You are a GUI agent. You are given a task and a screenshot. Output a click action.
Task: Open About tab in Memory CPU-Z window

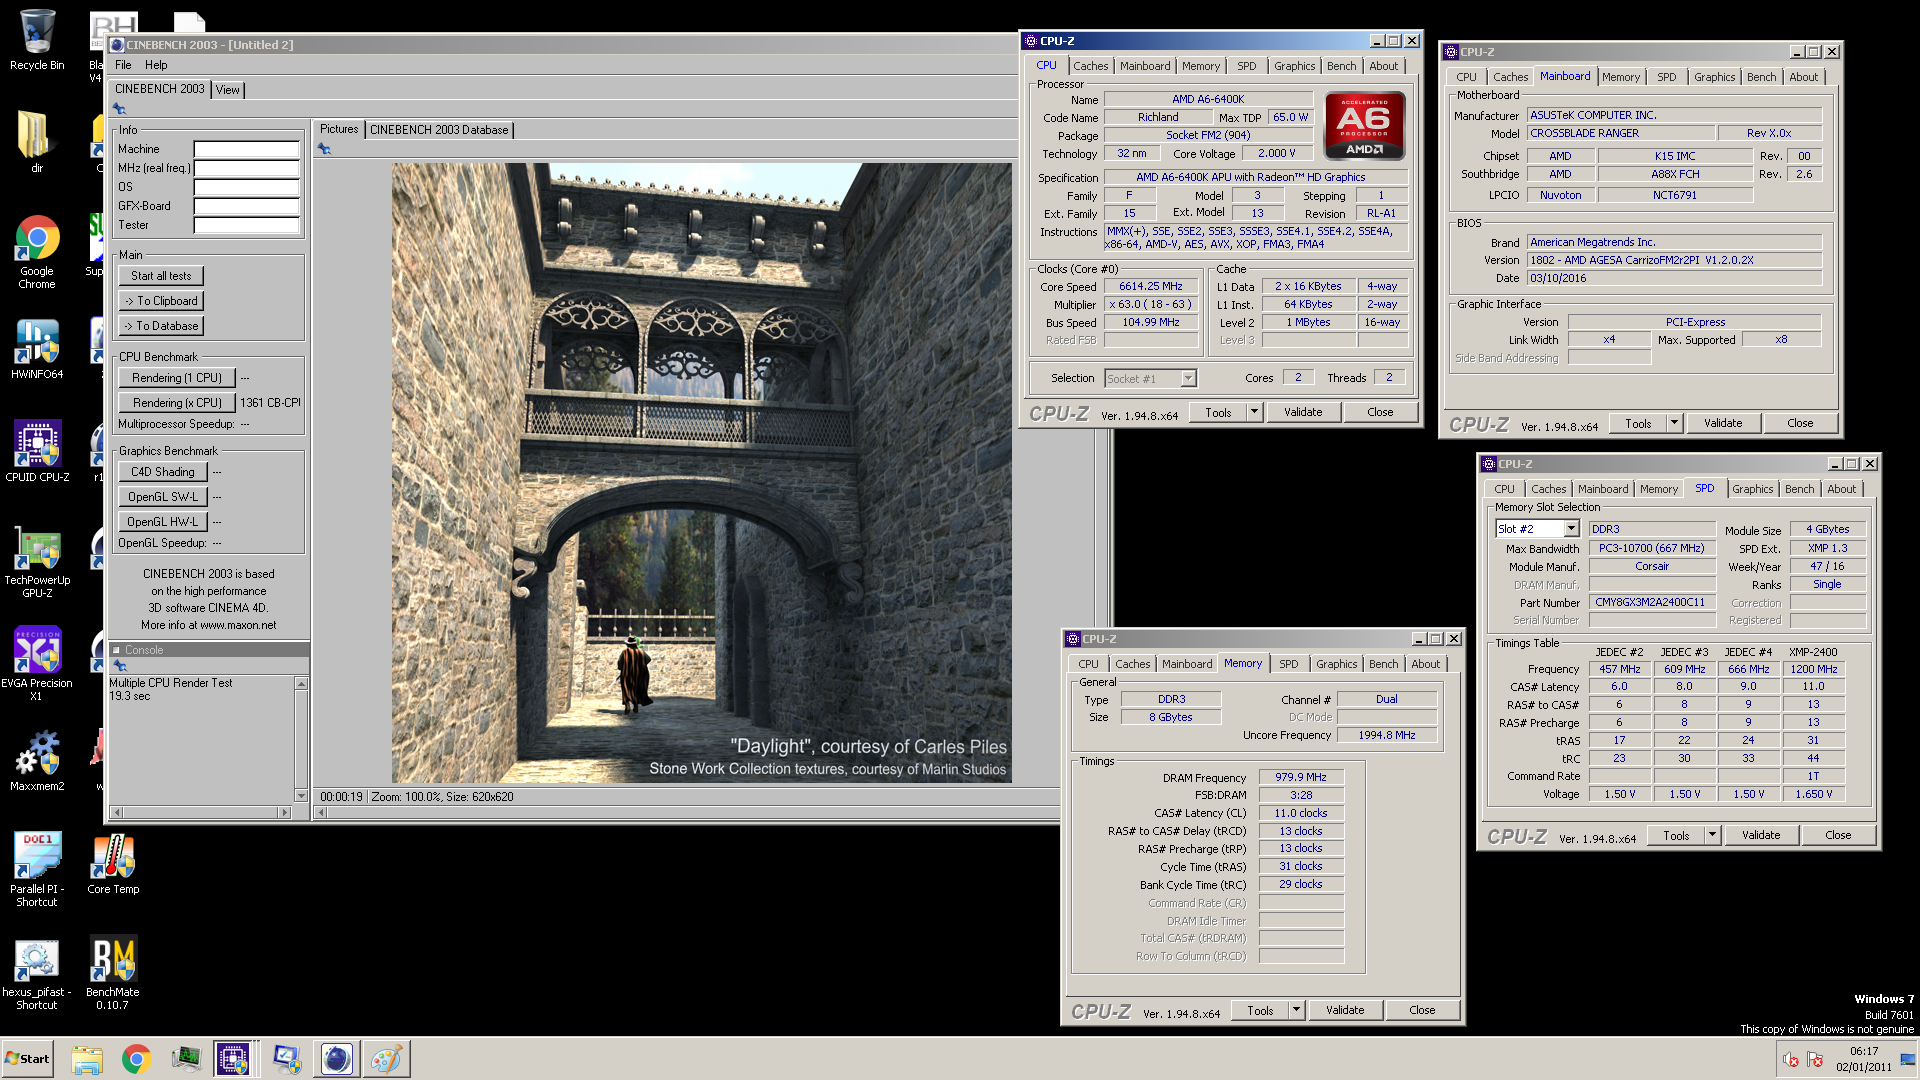point(1426,664)
